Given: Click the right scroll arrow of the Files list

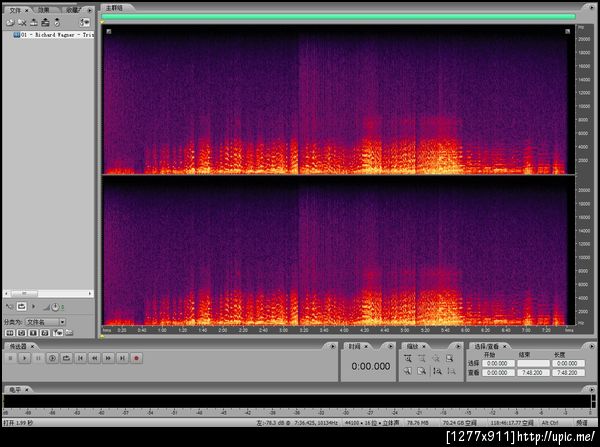Looking at the screenshot, I should click(x=90, y=294).
